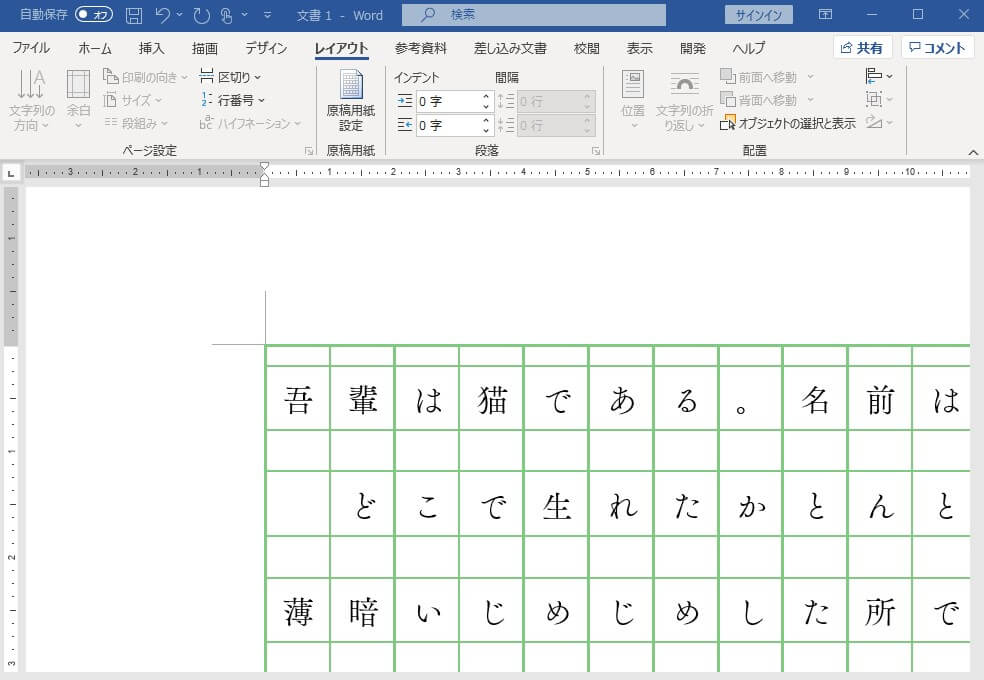
Task: Open the group objects dropdown
Action: pyautogui.click(x=879, y=99)
